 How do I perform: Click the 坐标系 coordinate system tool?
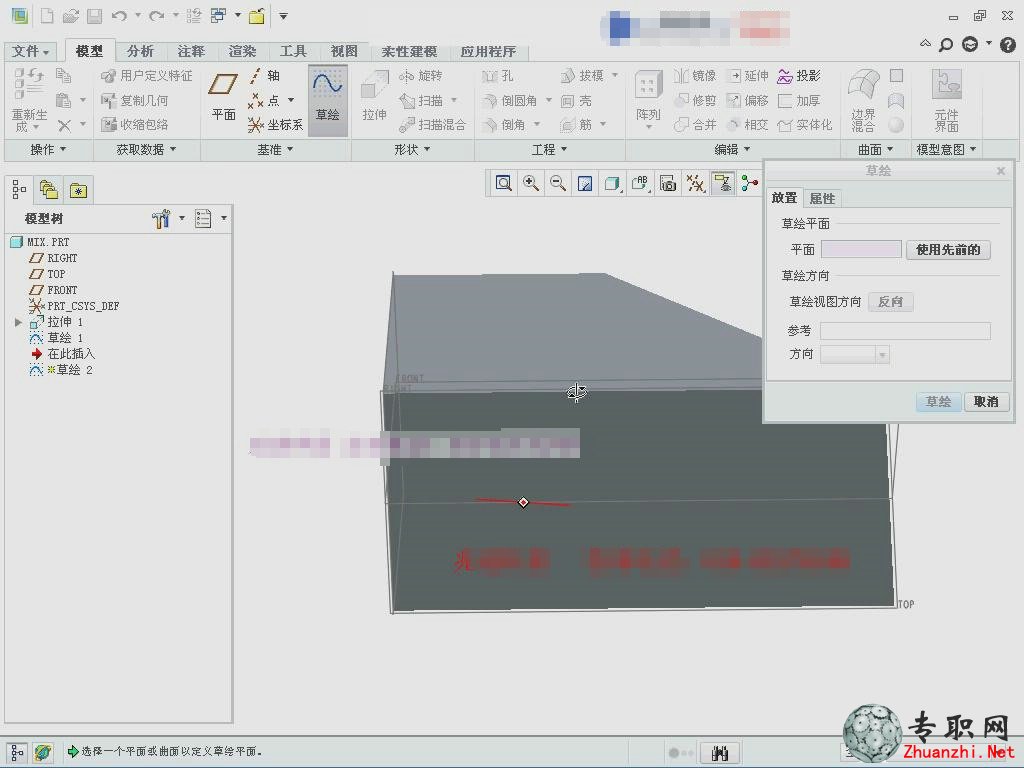click(x=275, y=125)
